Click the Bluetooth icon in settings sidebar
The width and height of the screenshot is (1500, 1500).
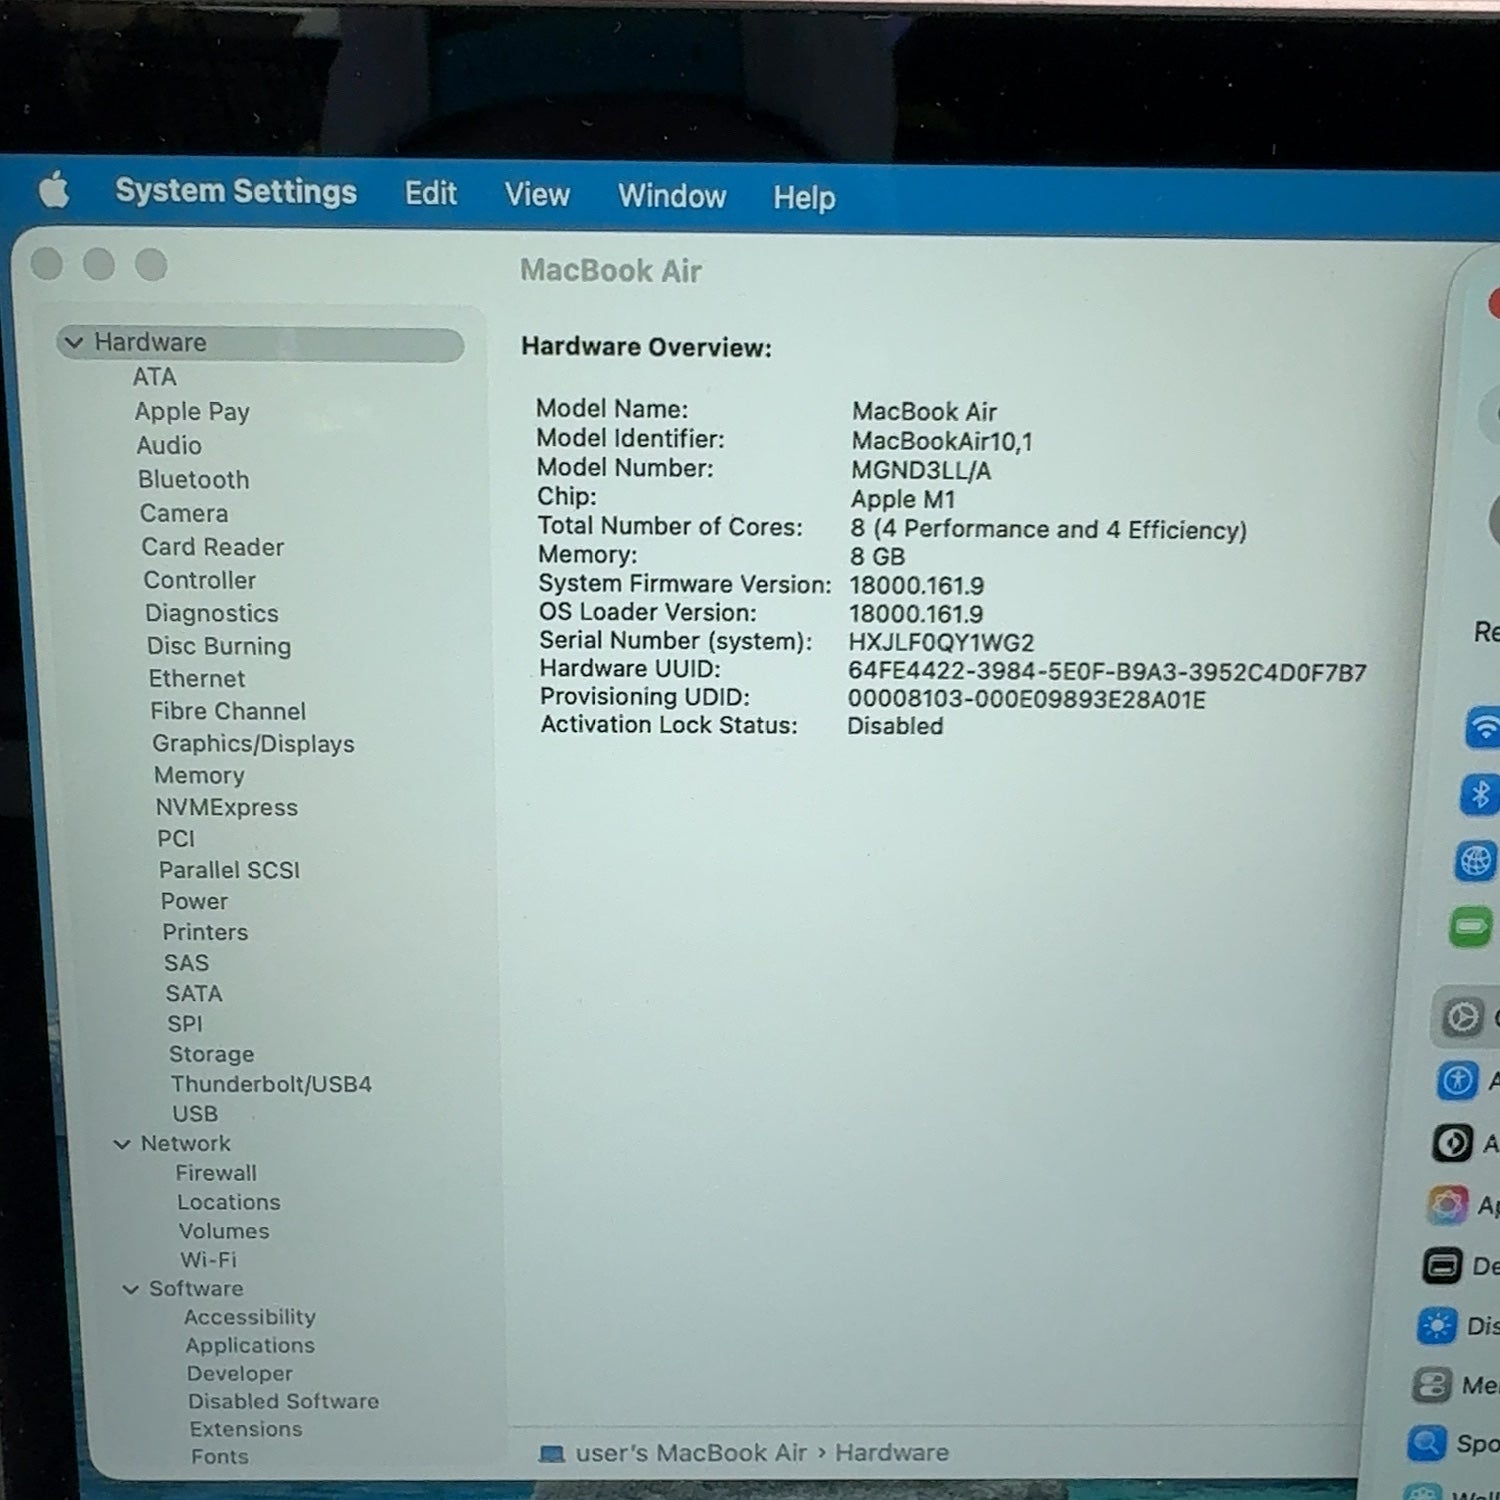pyautogui.click(x=1480, y=795)
